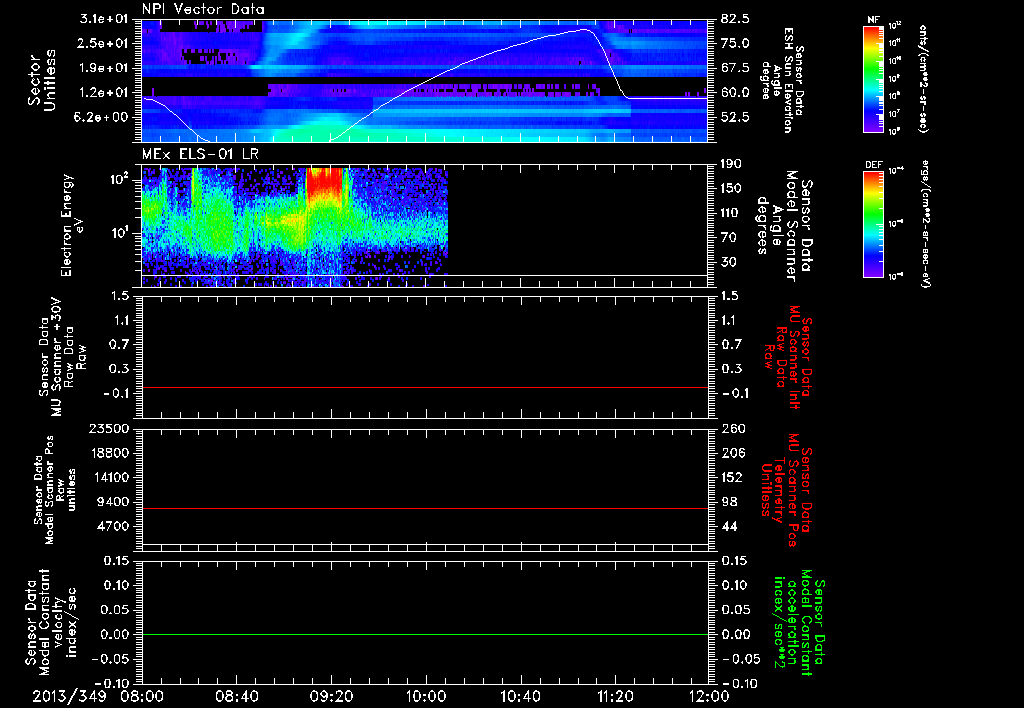Click the '11:20' time axis label
The width and height of the screenshot is (1024, 708).
pos(615,696)
